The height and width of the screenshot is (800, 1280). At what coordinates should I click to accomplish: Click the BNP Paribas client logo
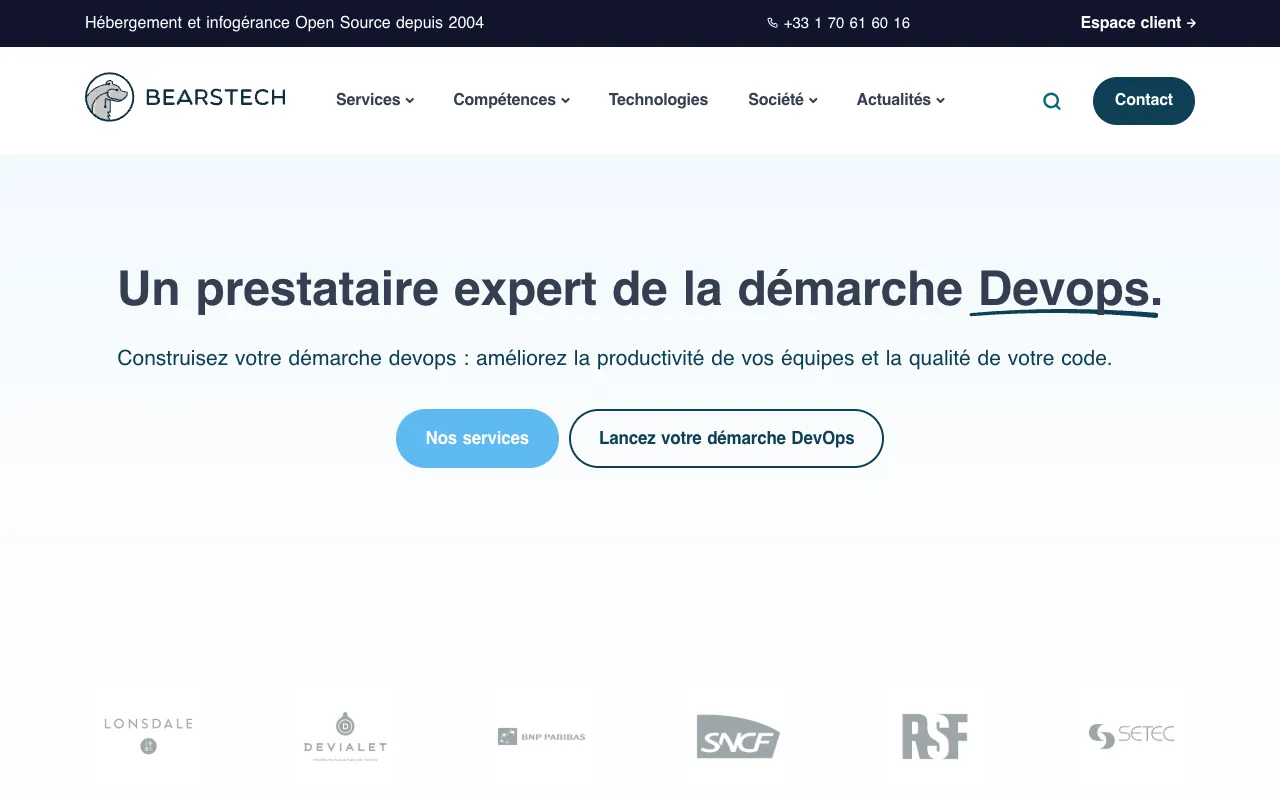(x=541, y=737)
